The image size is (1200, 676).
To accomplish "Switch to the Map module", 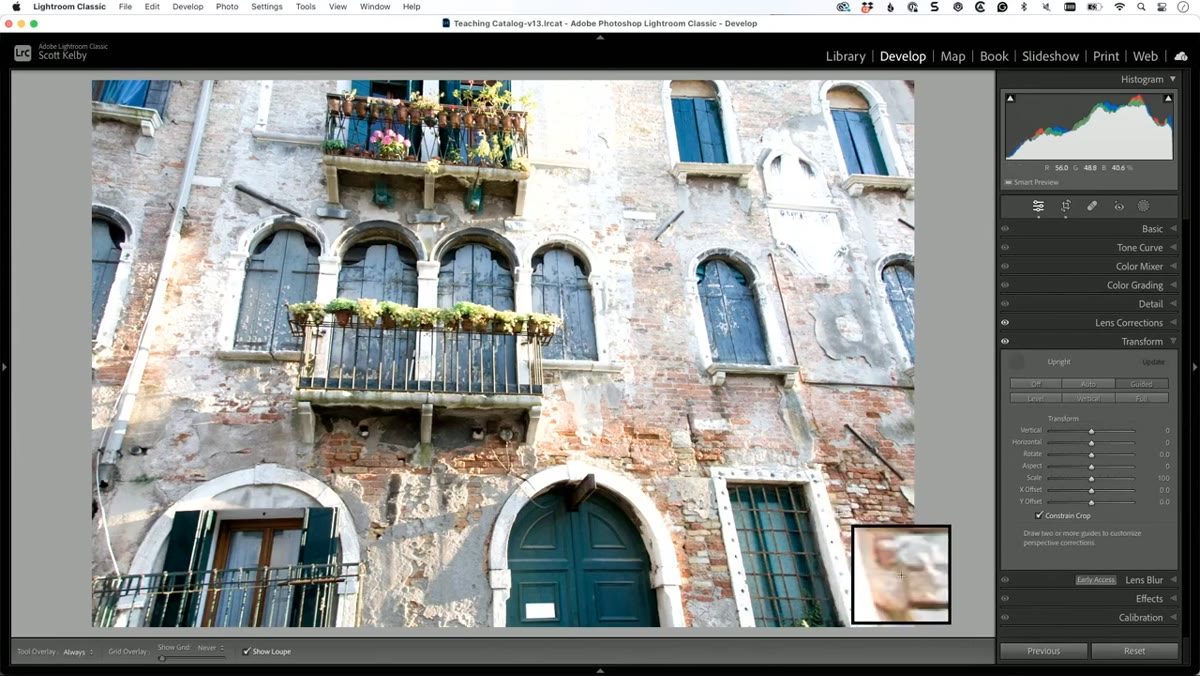I will click(x=953, y=56).
